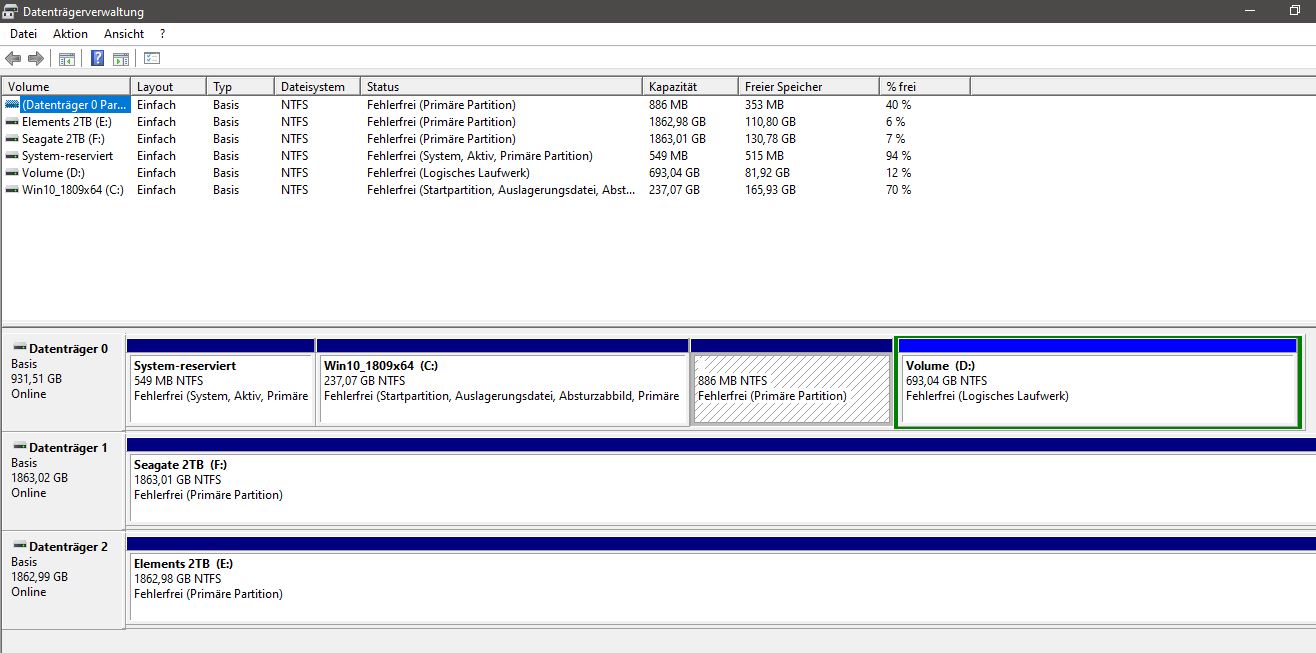Click the Forward arrow toolbar icon
The image size is (1316, 653).
36,59
